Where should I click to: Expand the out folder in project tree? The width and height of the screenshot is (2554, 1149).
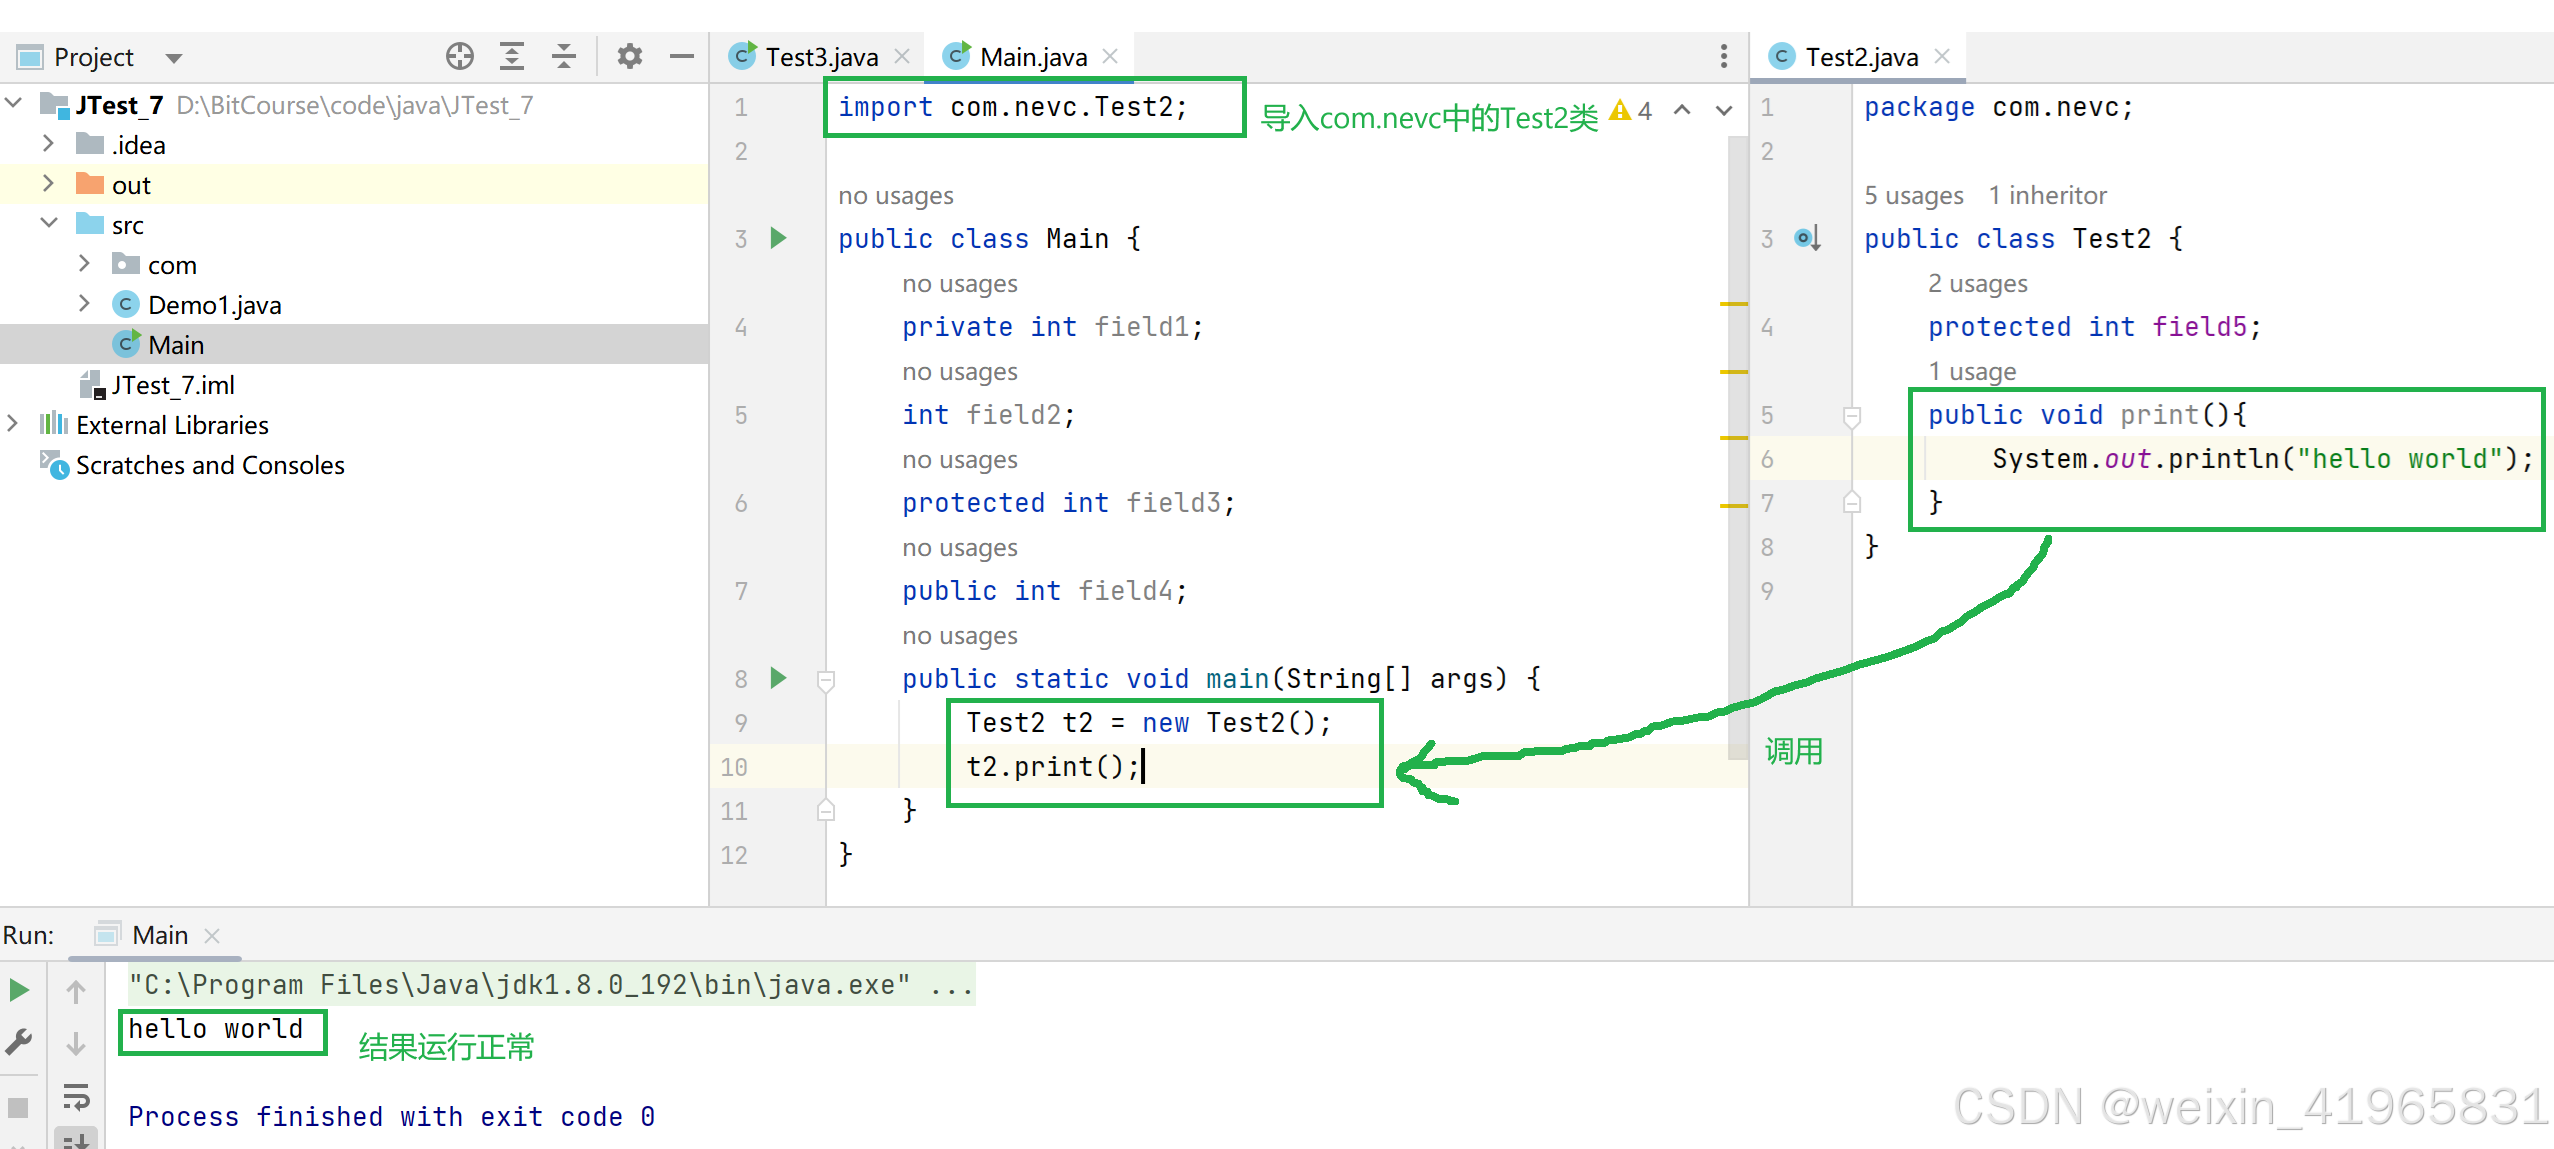click(48, 184)
